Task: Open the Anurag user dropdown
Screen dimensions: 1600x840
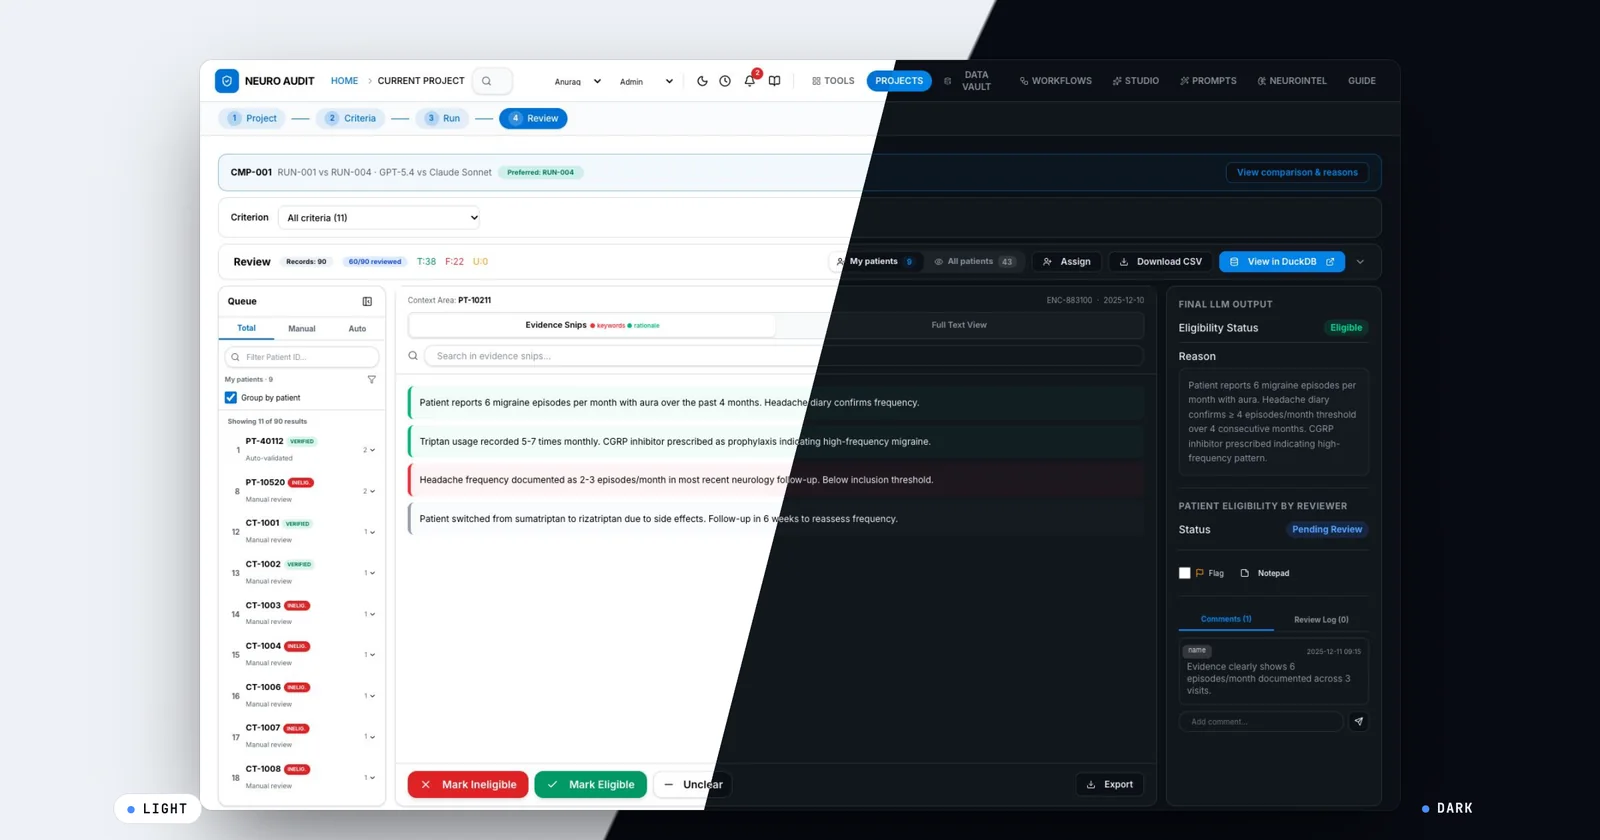Action: [578, 82]
